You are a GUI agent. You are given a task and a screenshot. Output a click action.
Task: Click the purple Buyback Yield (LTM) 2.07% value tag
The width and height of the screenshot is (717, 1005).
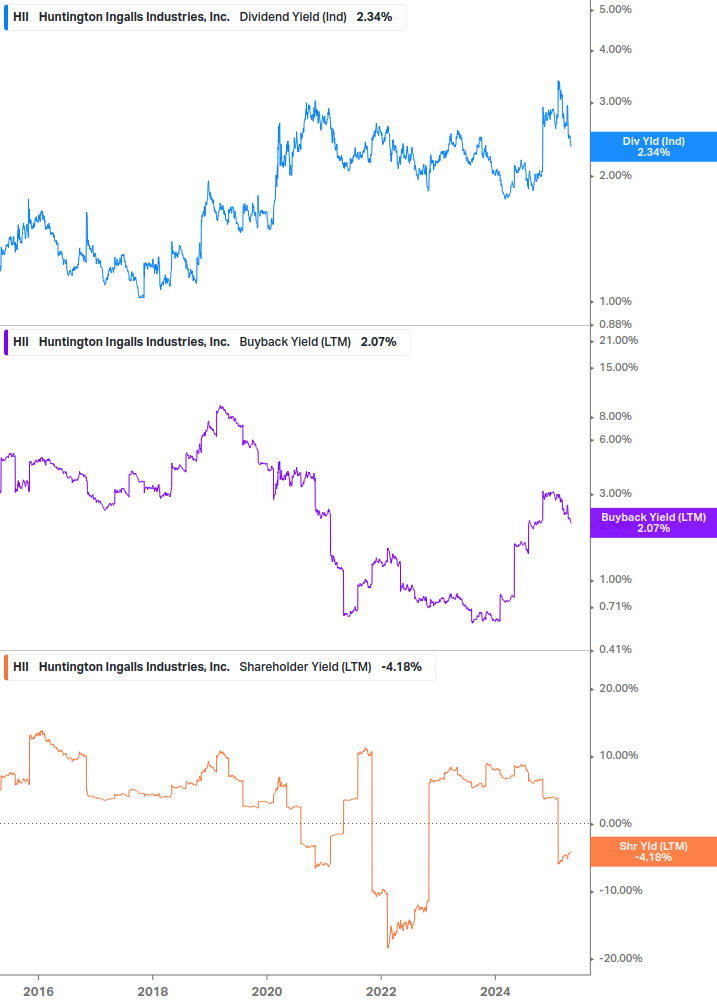[654, 523]
